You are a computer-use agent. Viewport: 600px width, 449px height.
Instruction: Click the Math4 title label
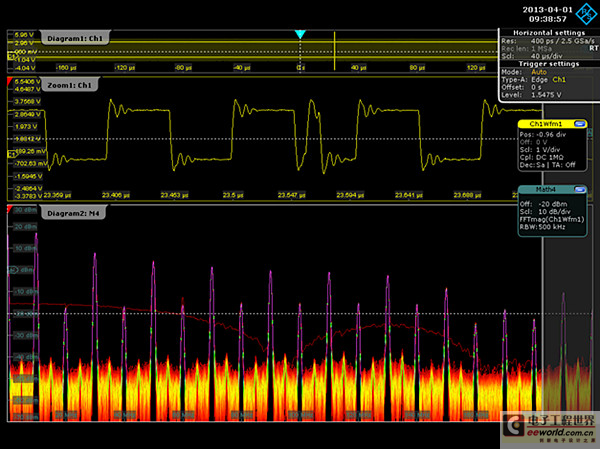pyautogui.click(x=546, y=189)
